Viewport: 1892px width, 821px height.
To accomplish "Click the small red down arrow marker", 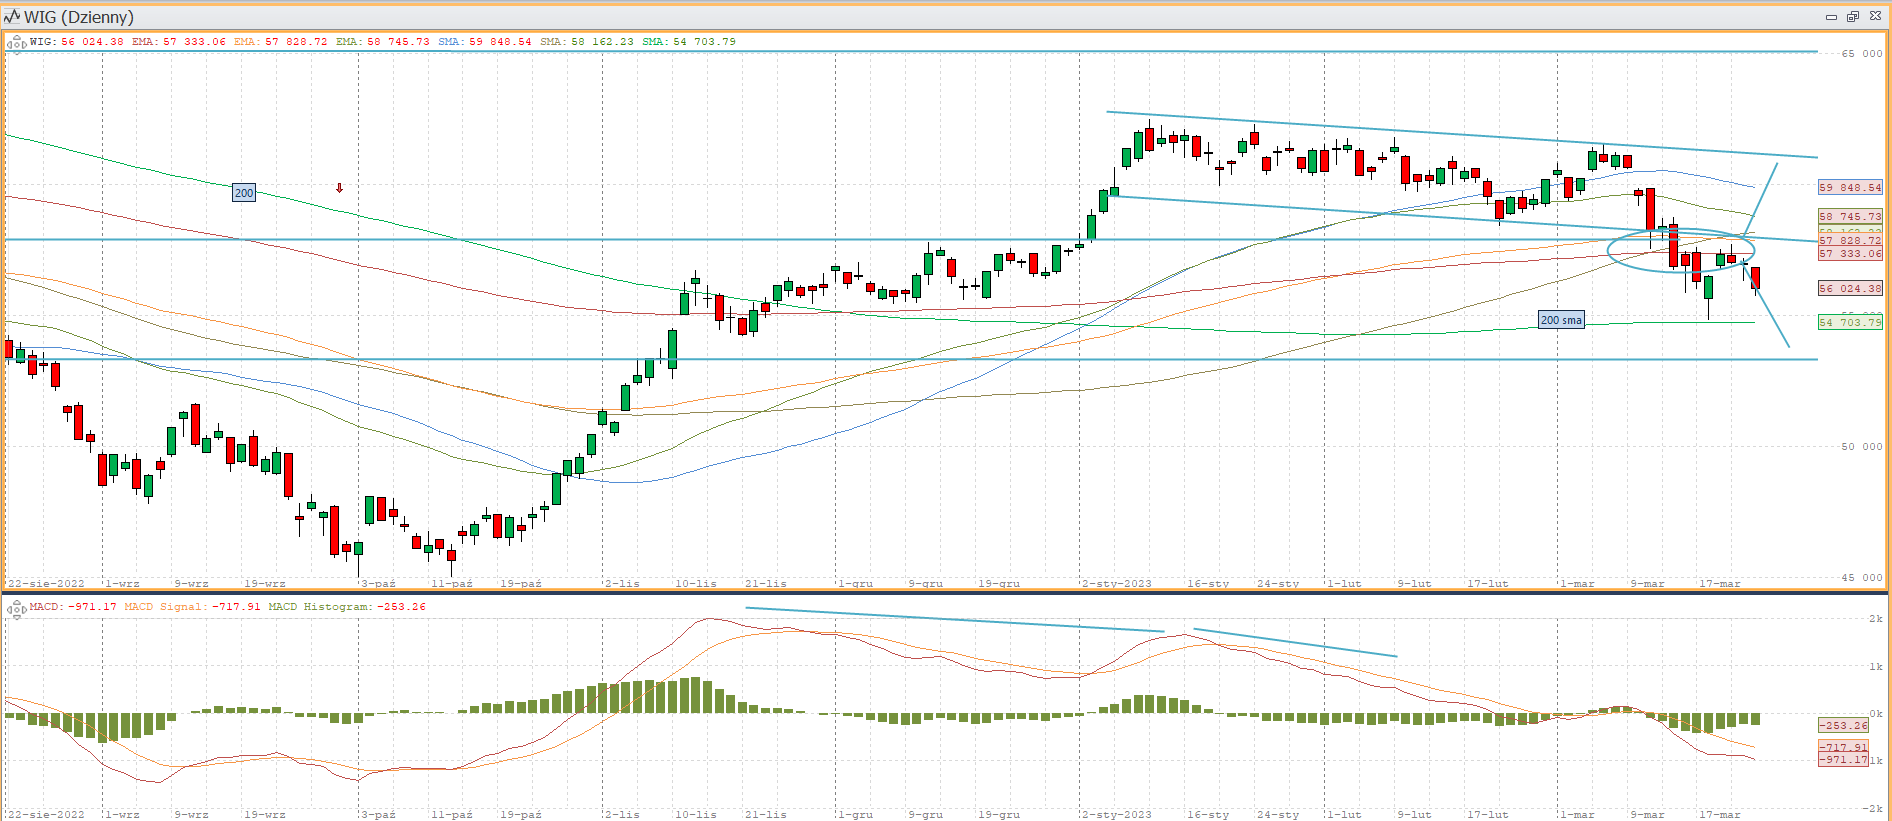I will click(x=340, y=188).
